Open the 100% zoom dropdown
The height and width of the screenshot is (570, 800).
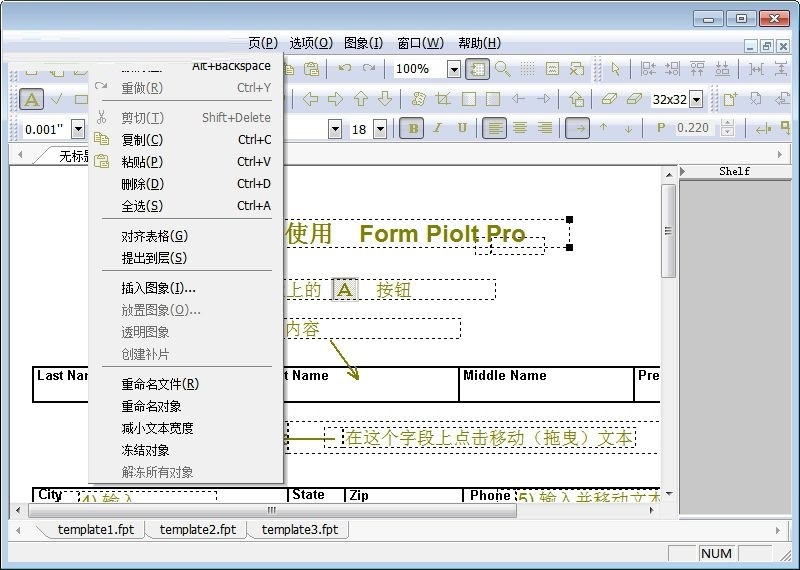(x=454, y=69)
